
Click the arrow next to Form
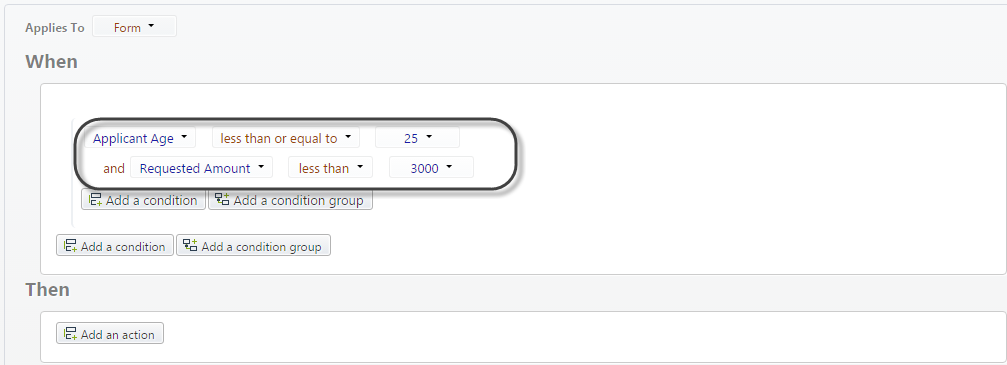tap(151, 26)
